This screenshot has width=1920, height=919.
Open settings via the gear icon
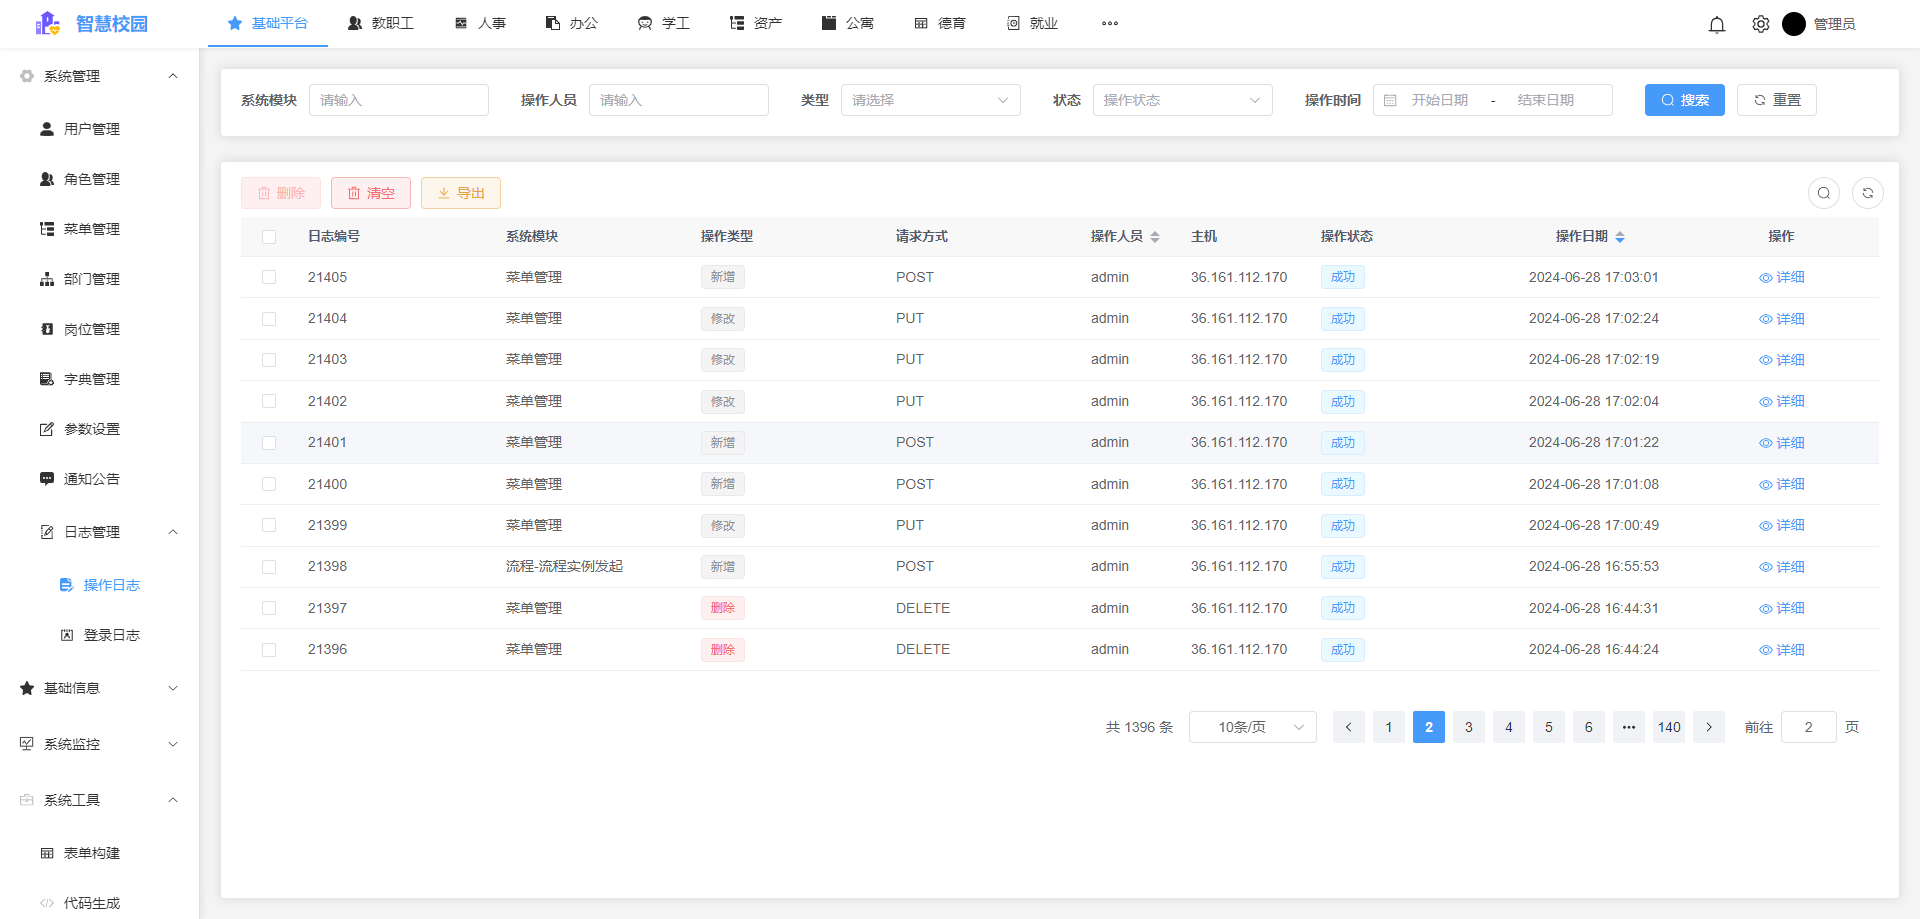point(1761,24)
